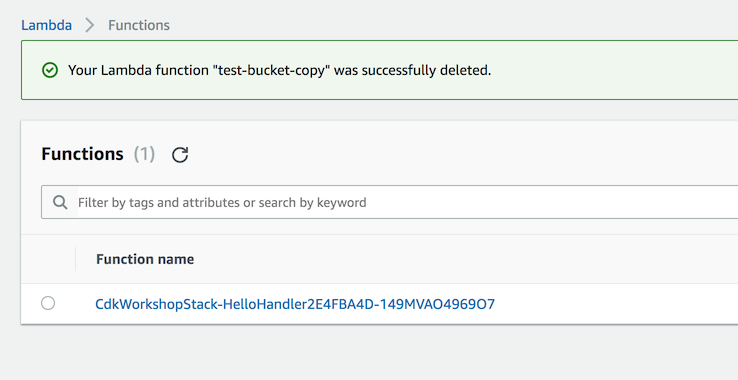
Task: Click the magnifier search icon
Action: coord(60,202)
